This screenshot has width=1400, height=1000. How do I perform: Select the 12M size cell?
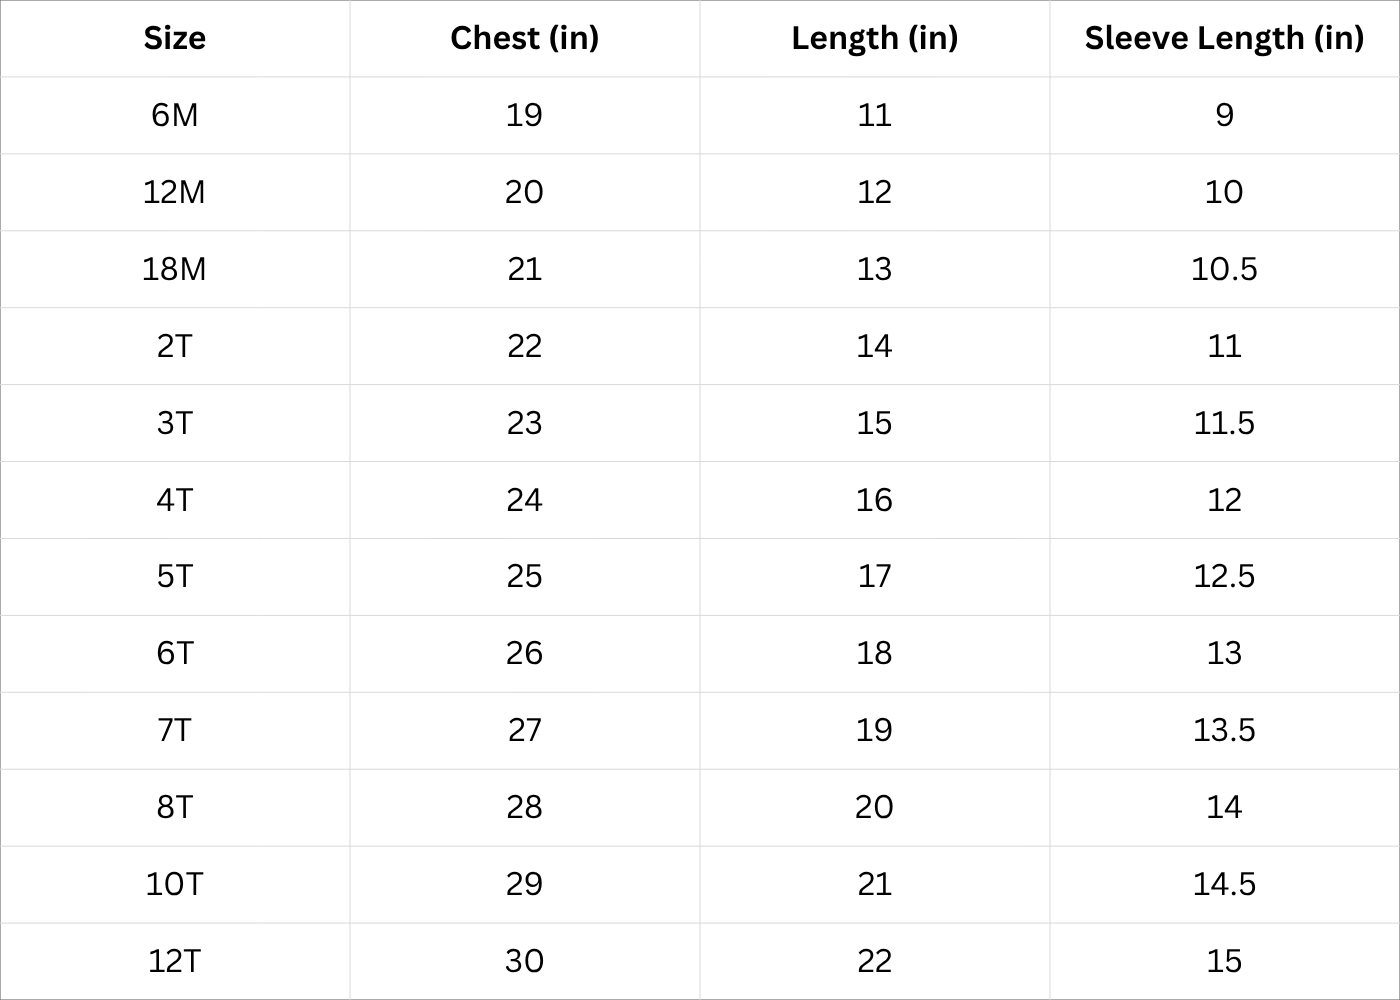point(175,192)
